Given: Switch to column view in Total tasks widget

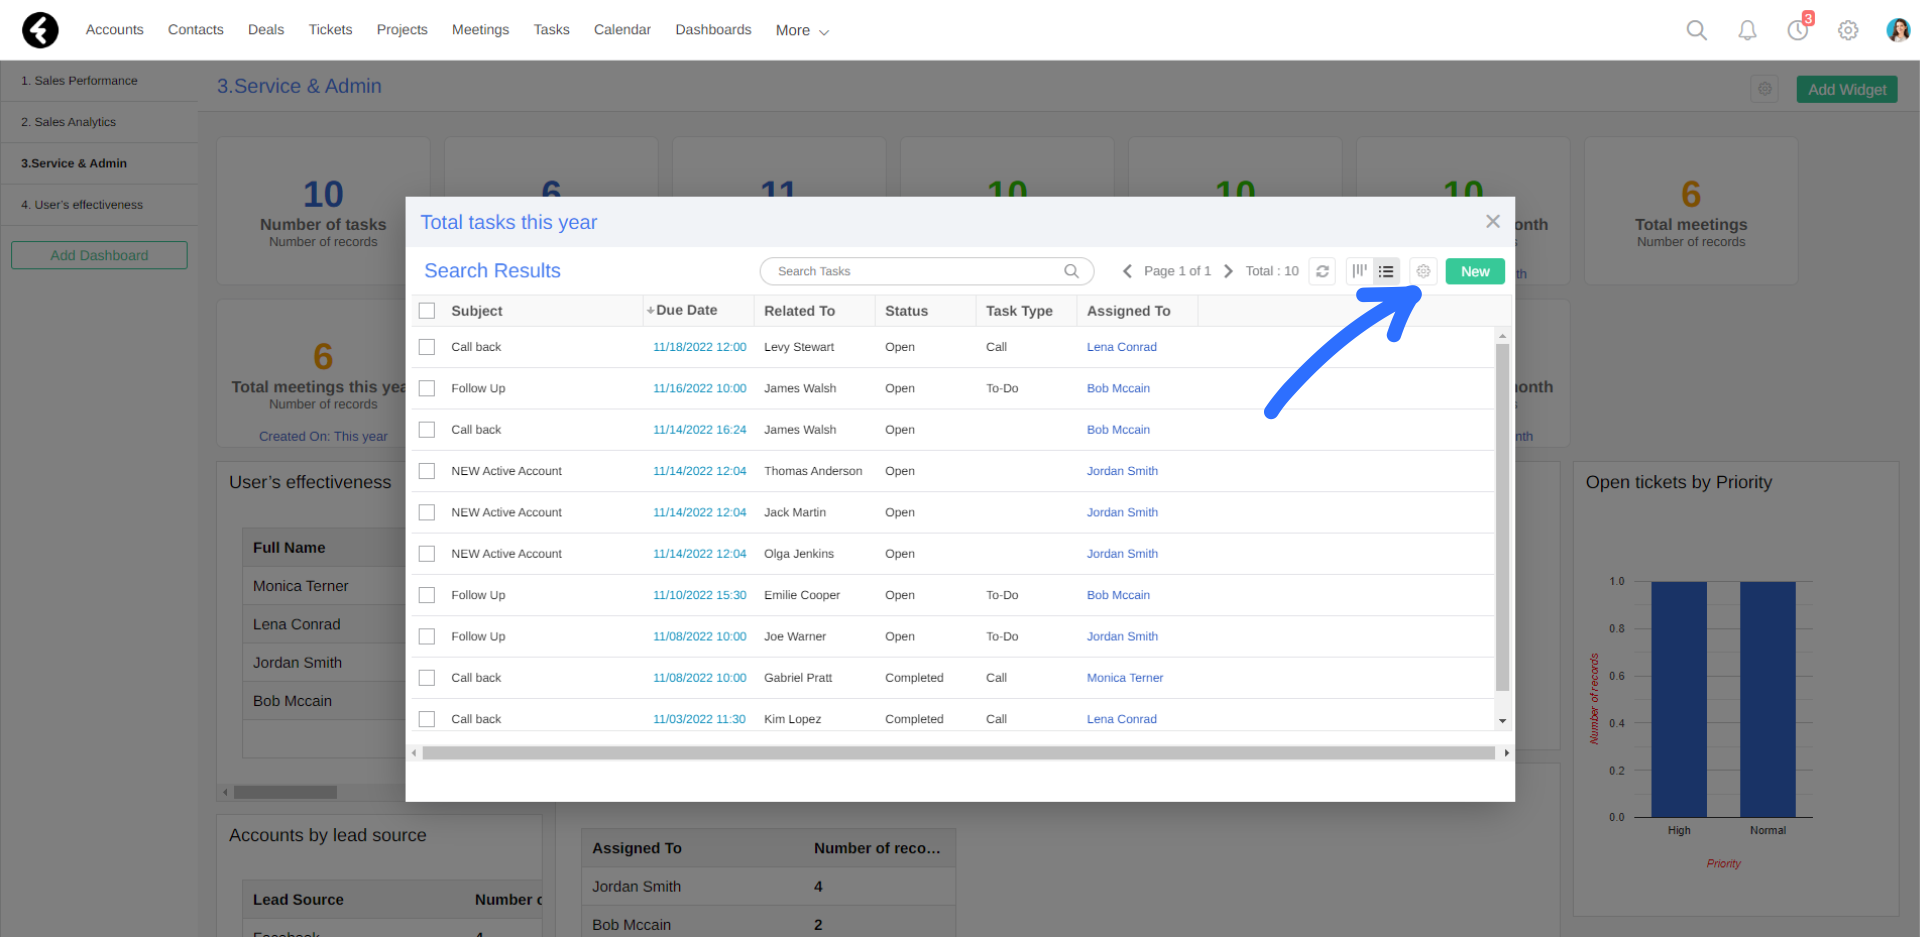Looking at the screenshot, I should (1358, 271).
